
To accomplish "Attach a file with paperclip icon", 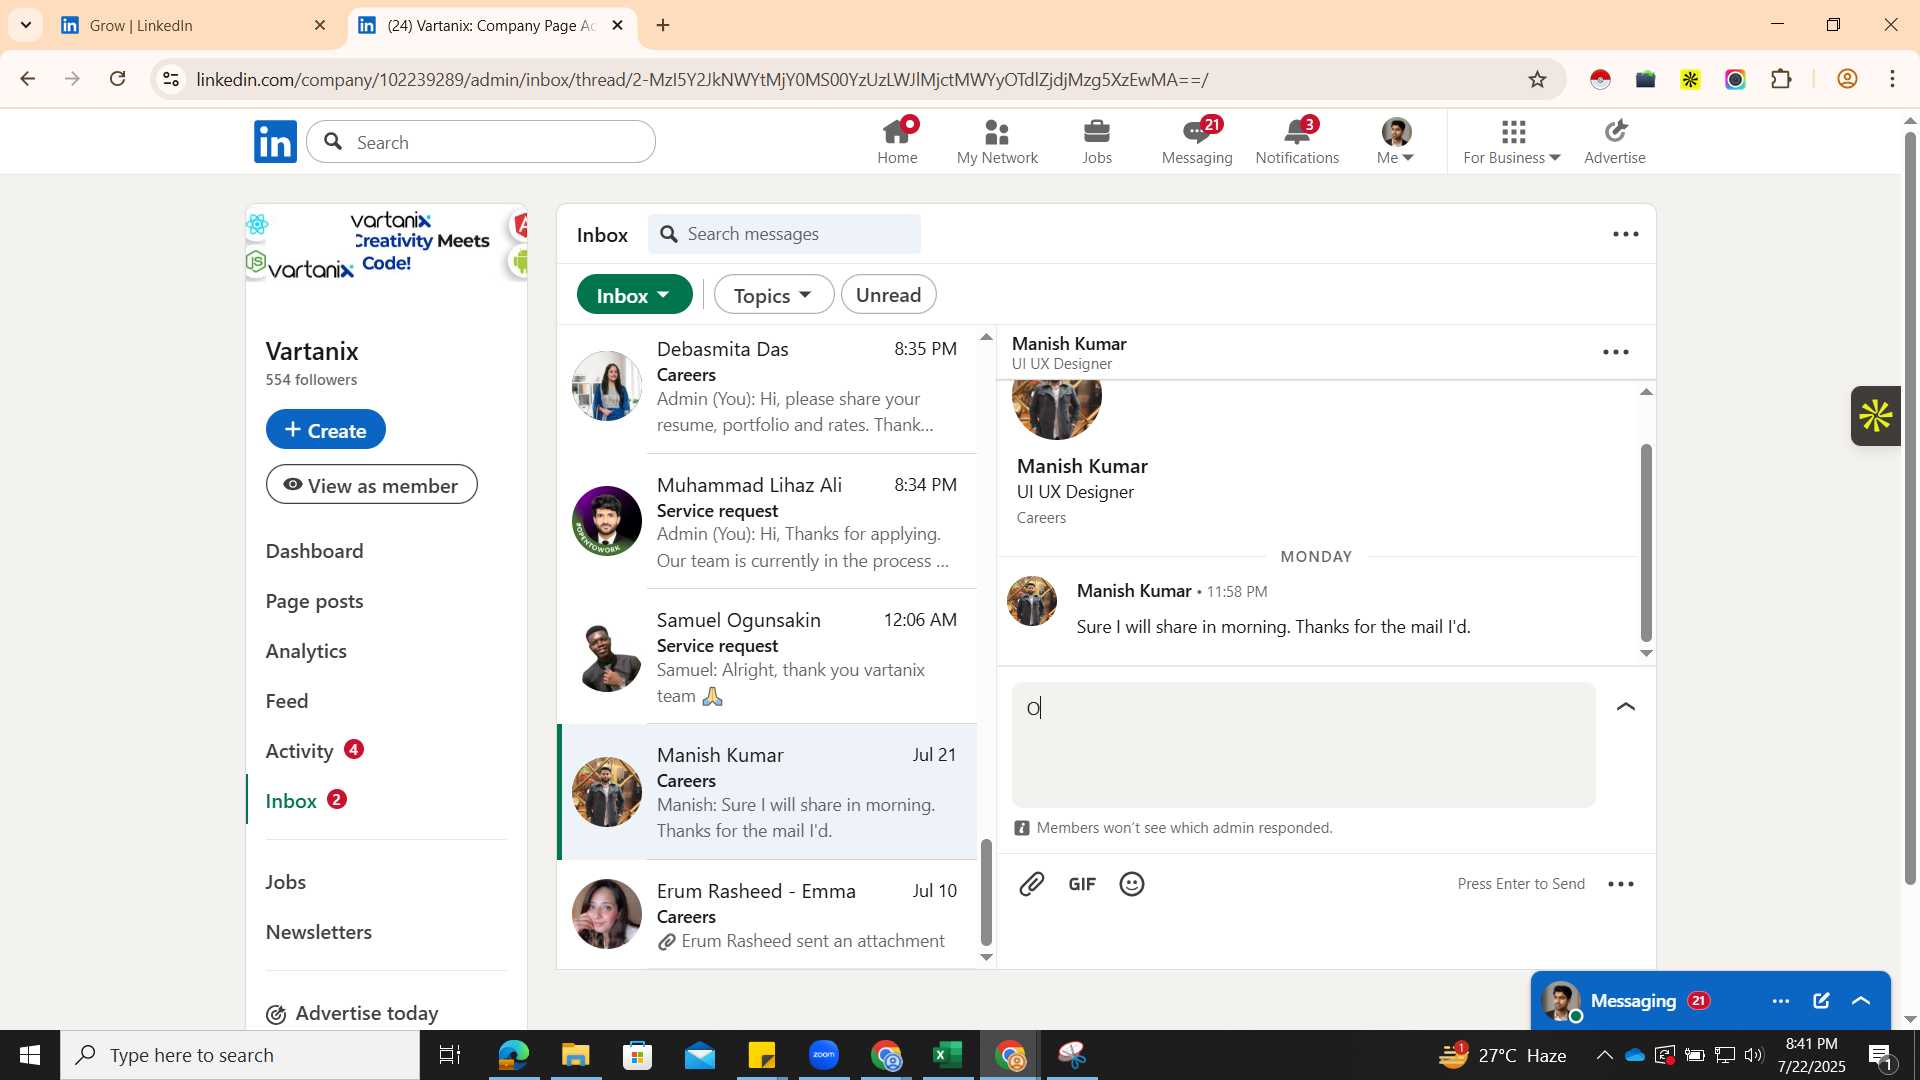I will click(1031, 884).
